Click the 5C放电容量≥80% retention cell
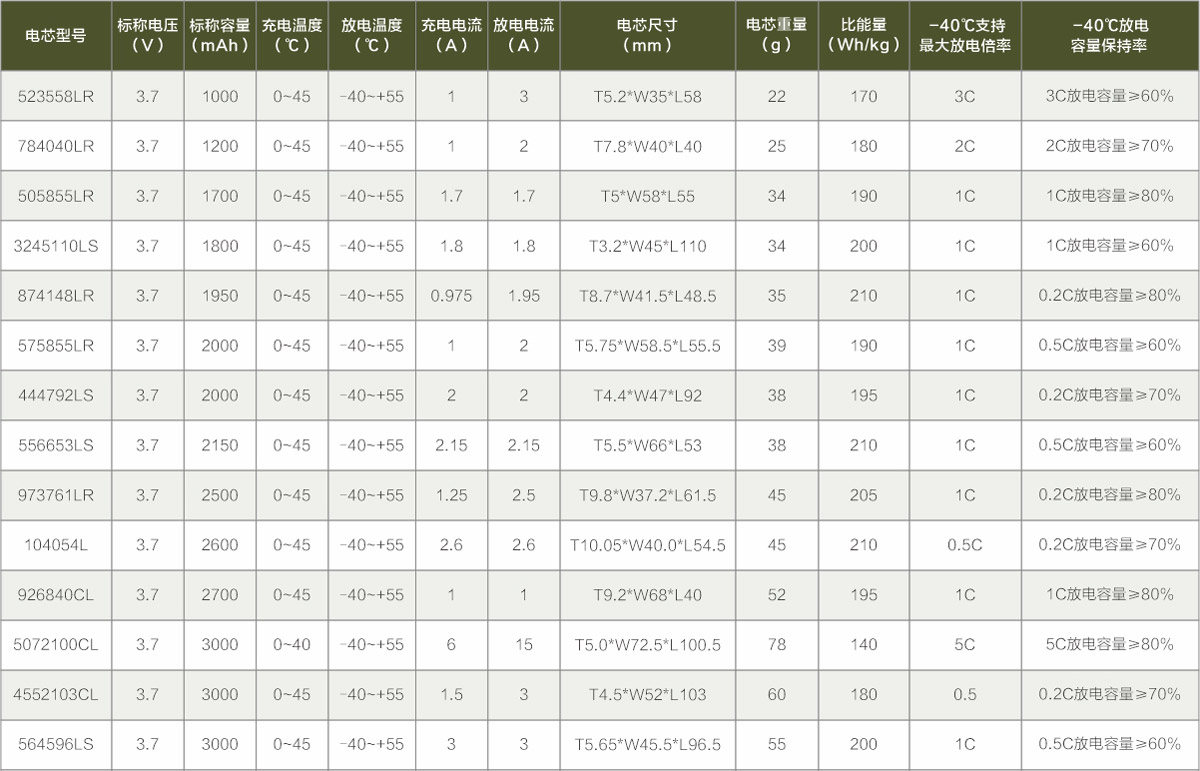Image resolution: width=1200 pixels, height=771 pixels. pyautogui.click(x=1110, y=645)
